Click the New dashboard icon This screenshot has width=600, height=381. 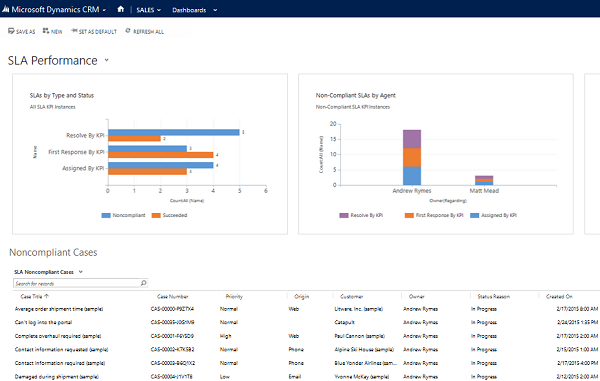click(46, 31)
